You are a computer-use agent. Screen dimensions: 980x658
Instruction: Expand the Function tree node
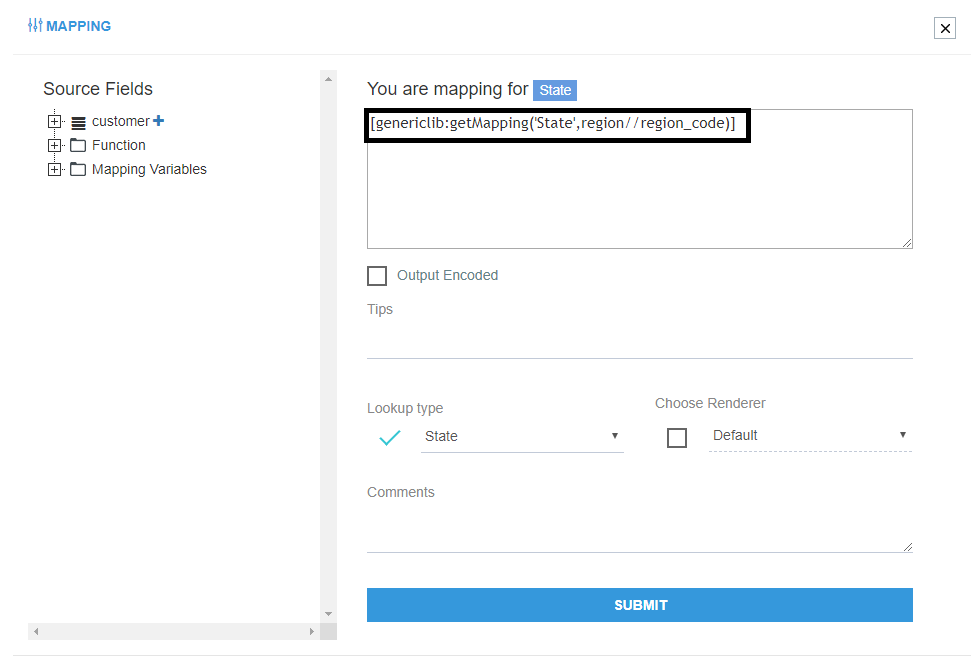(x=54, y=145)
